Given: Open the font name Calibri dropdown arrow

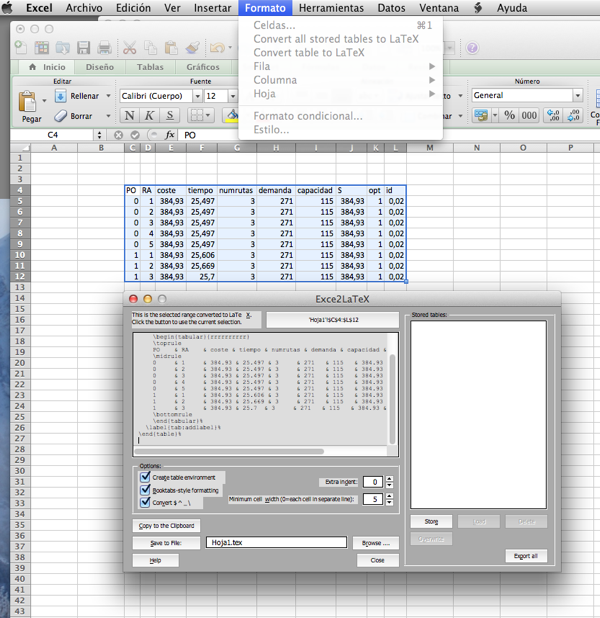Looking at the screenshot, I should pos(198,96).
